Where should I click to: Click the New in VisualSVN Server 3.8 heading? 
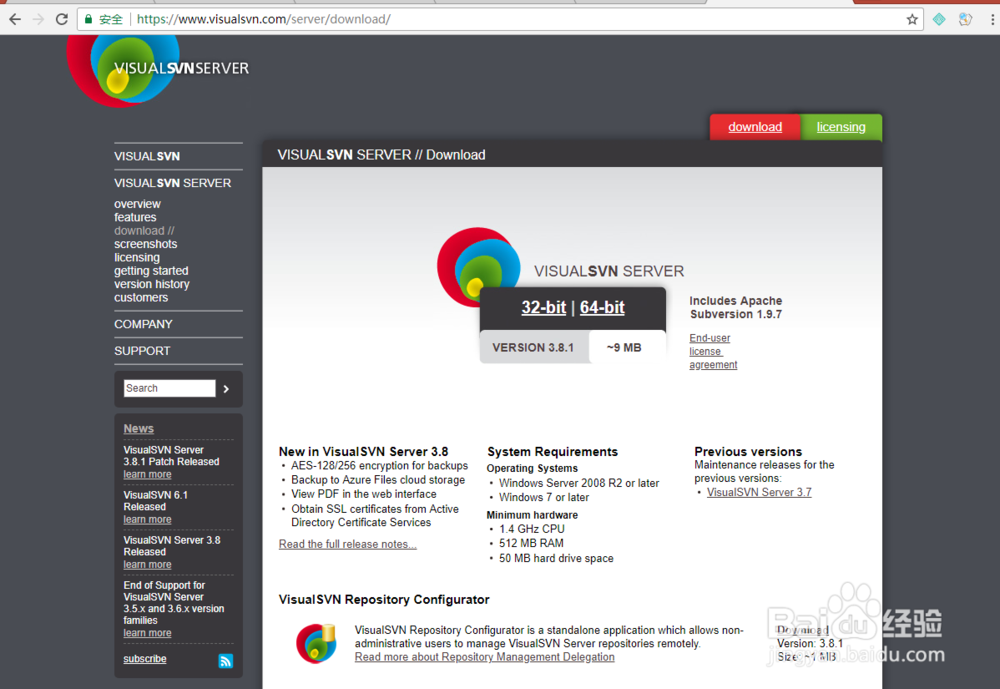coord(364,452)
